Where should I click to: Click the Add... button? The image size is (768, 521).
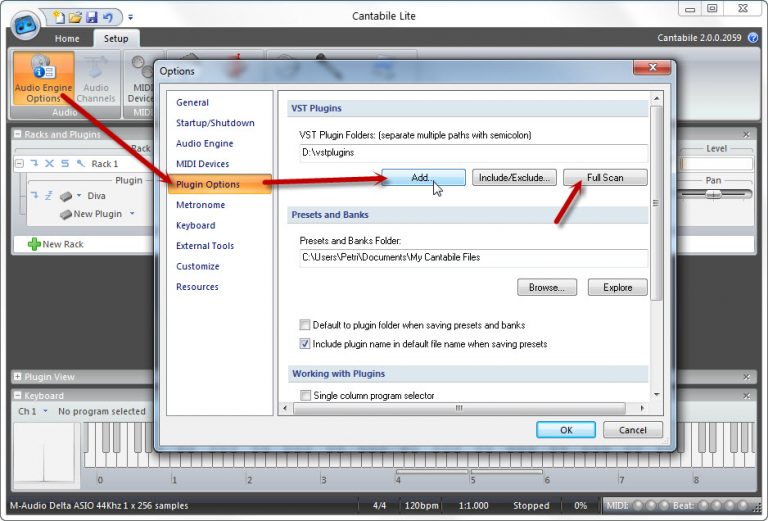[x=423, y=177]
